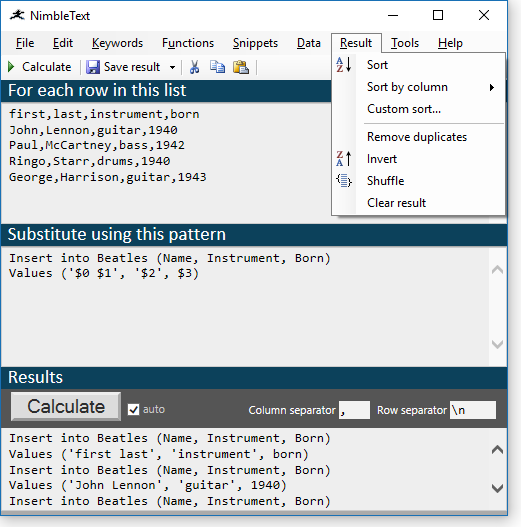Click pattern line starting 'Values ('$0 $1''

[x=104, y=273]
